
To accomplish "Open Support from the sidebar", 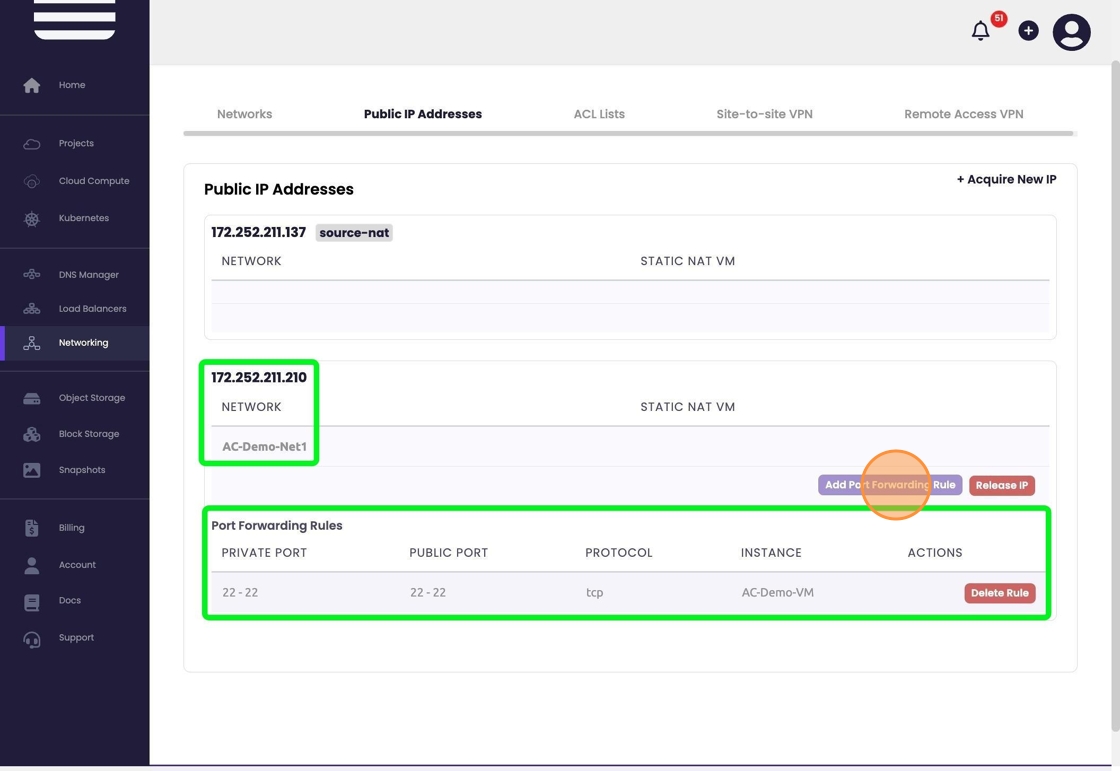I will [x=76, y=638].
